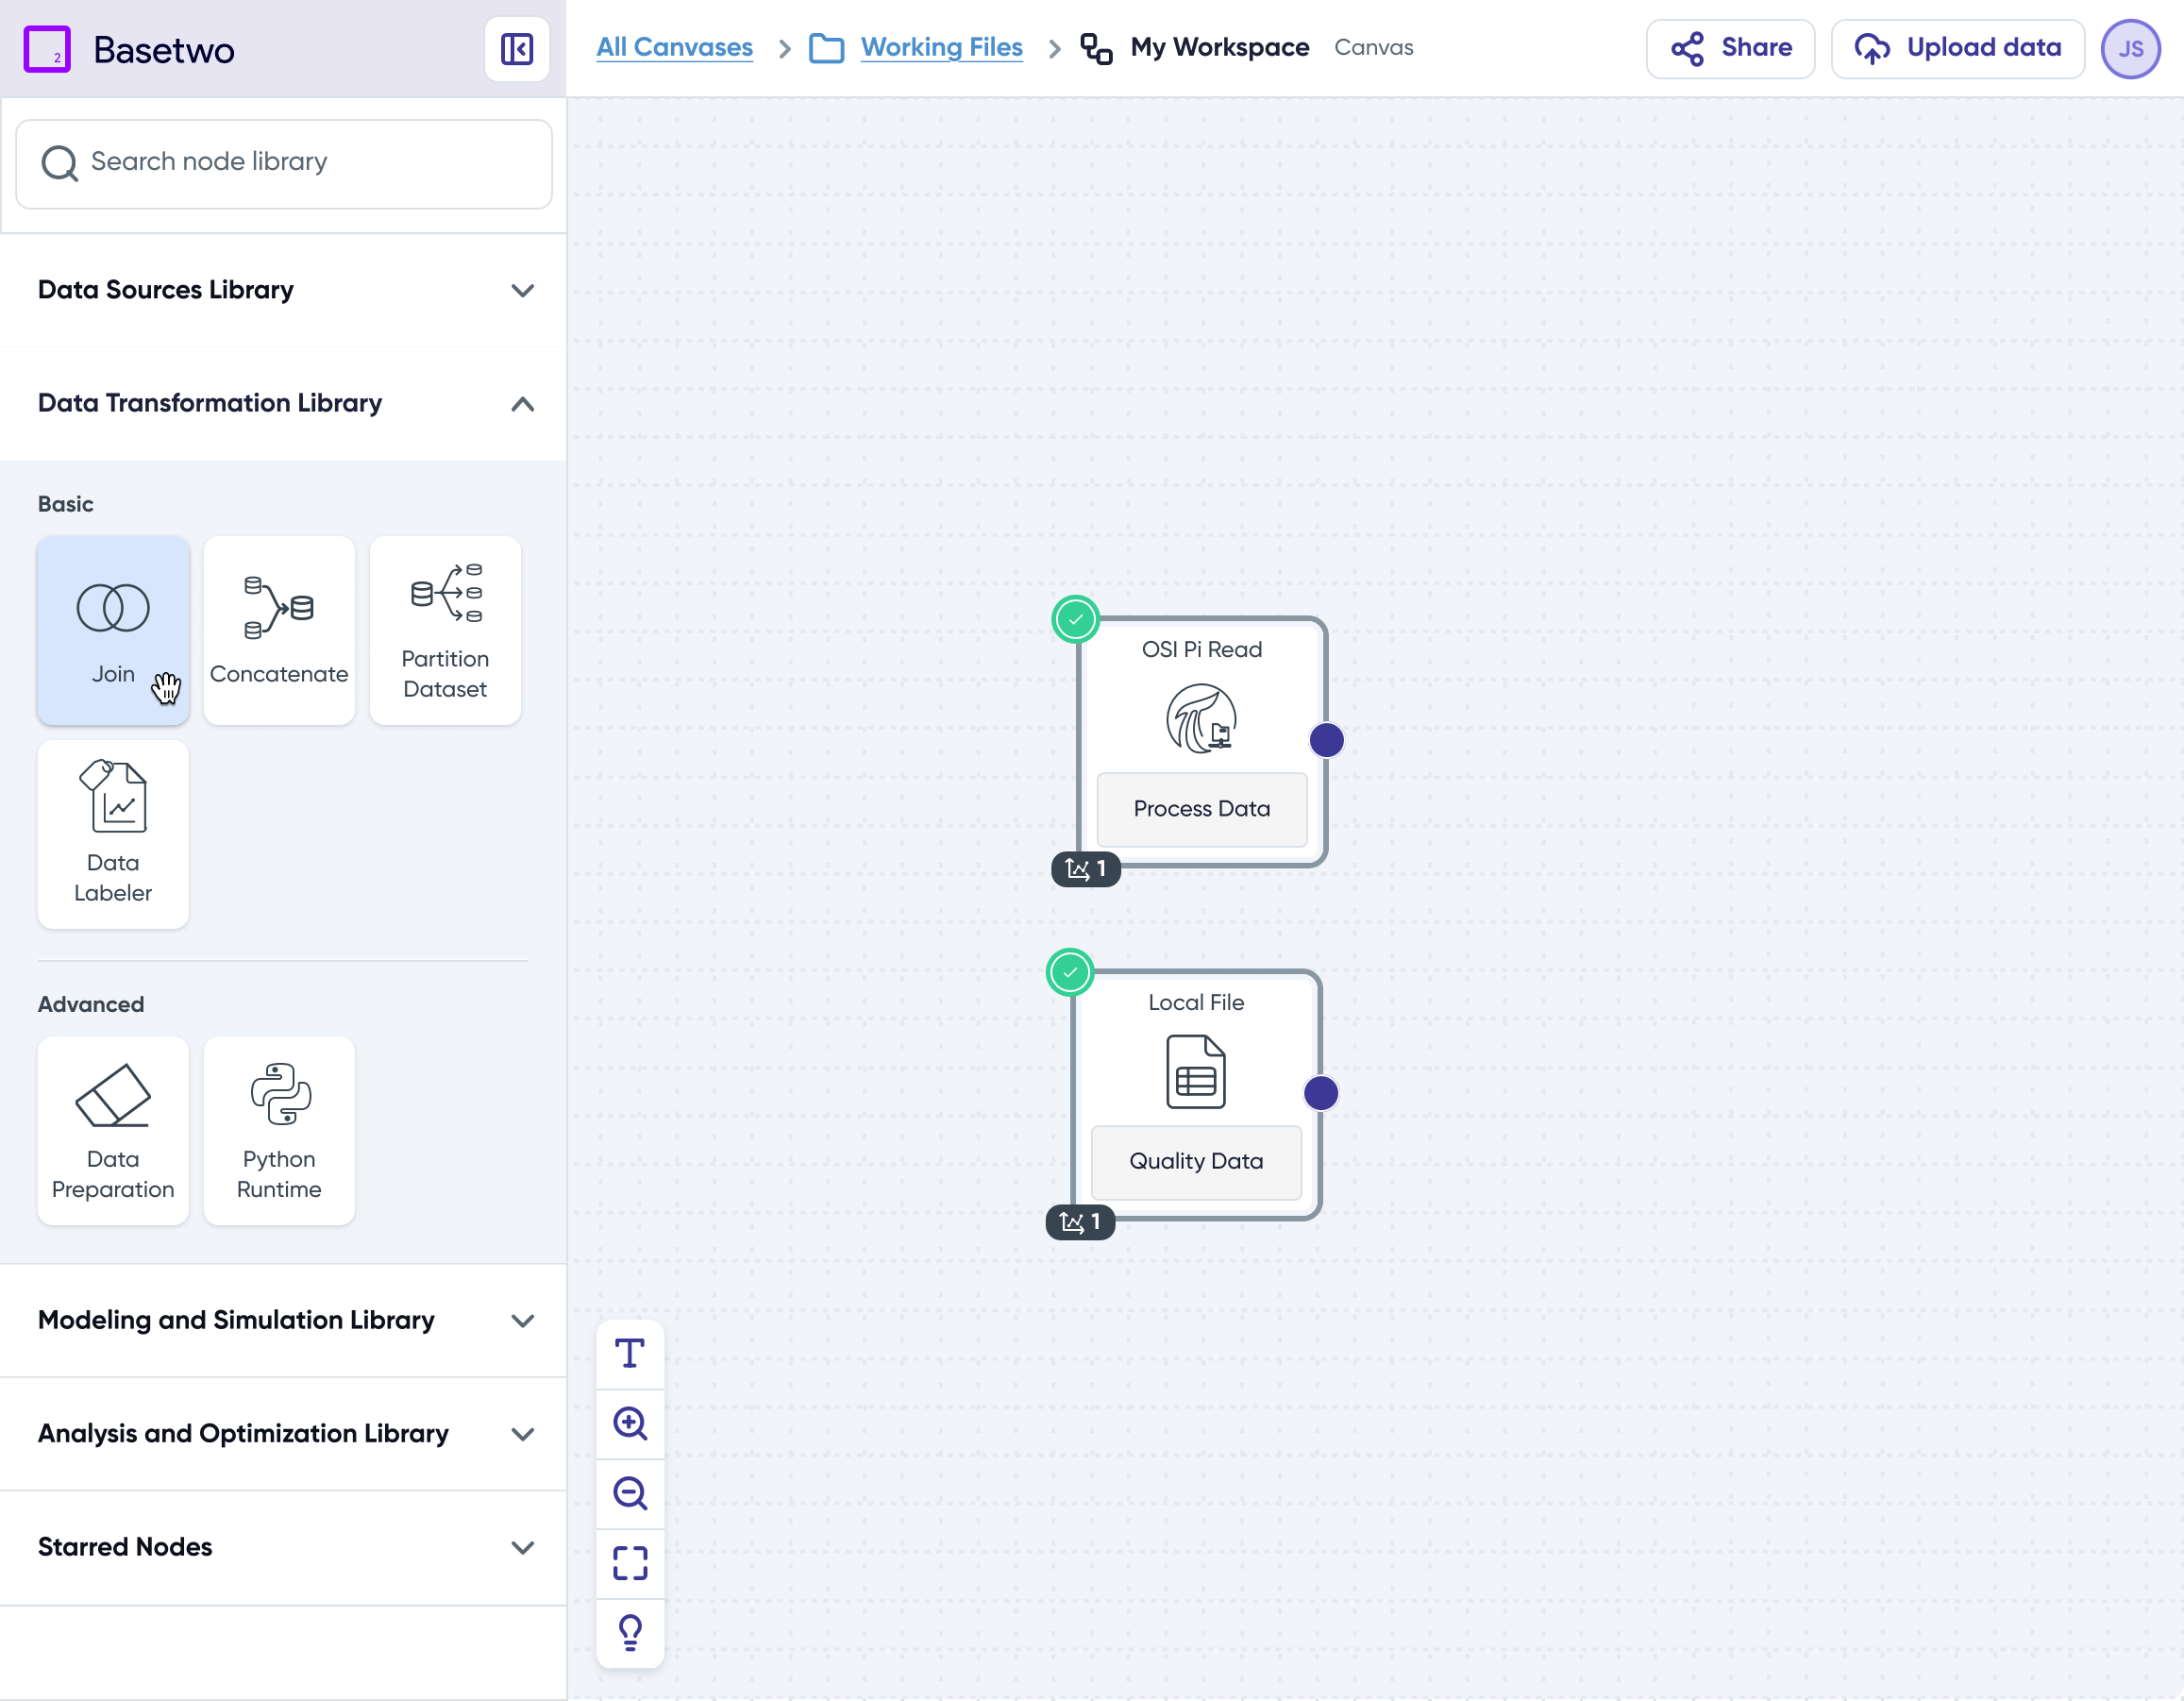Zoom in on the canvas

[630, 1423]
